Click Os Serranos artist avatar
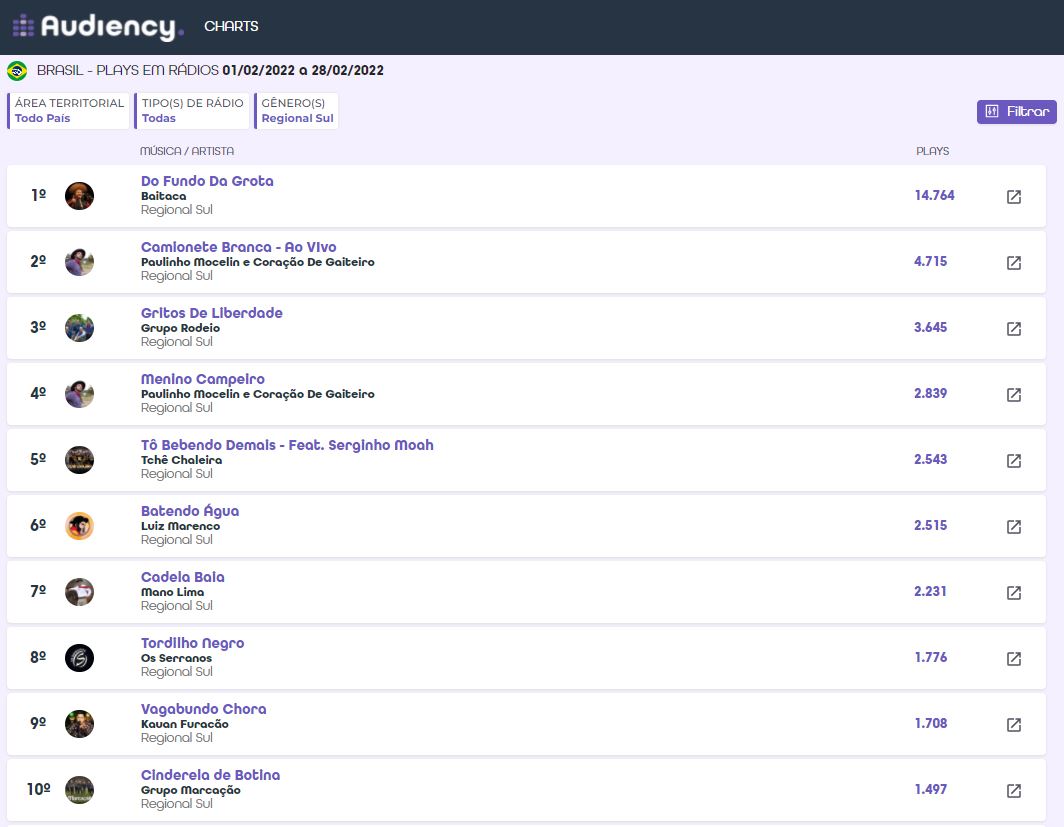 point(79,658)
